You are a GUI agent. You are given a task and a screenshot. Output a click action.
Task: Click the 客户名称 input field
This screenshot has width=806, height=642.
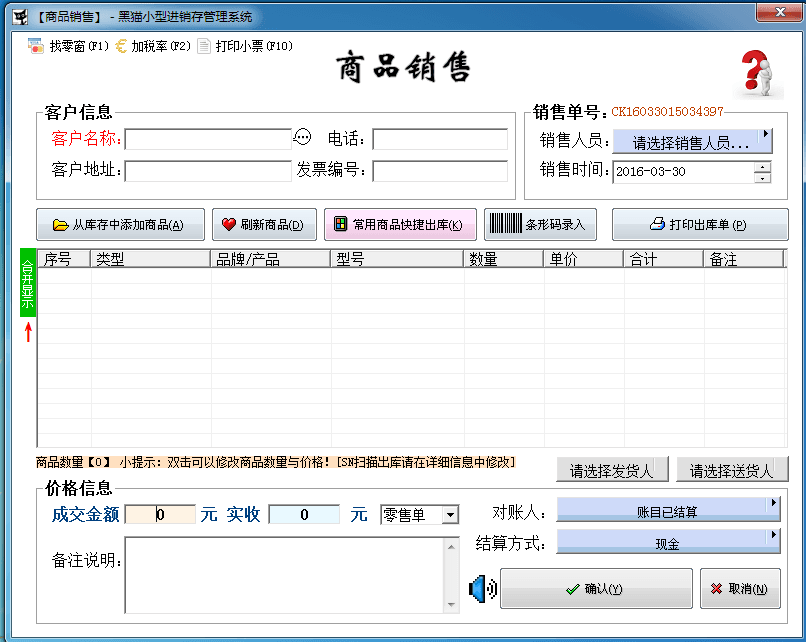(x=208, y=139)
